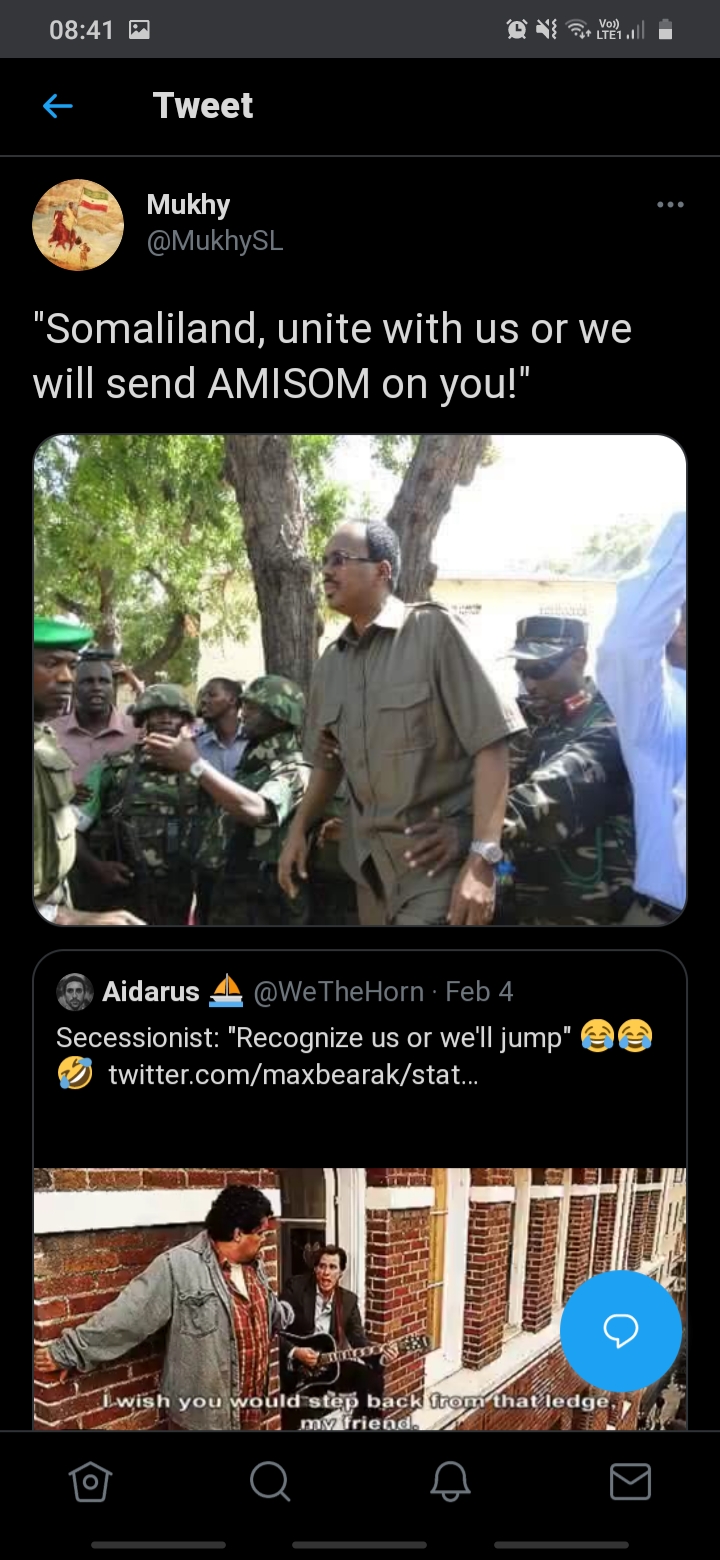Open the Messages envelope icon
This screenshot has height=1560, width=720.
630,1482
